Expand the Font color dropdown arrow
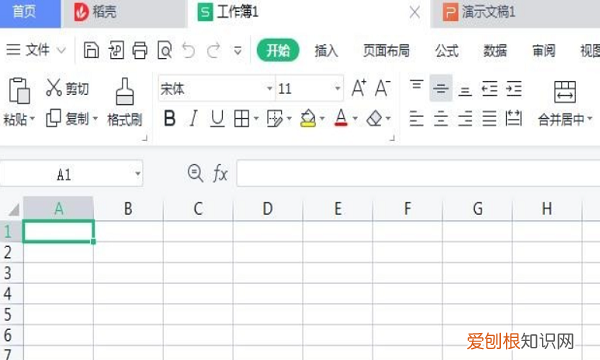600x360 pixels. [355, 119]
